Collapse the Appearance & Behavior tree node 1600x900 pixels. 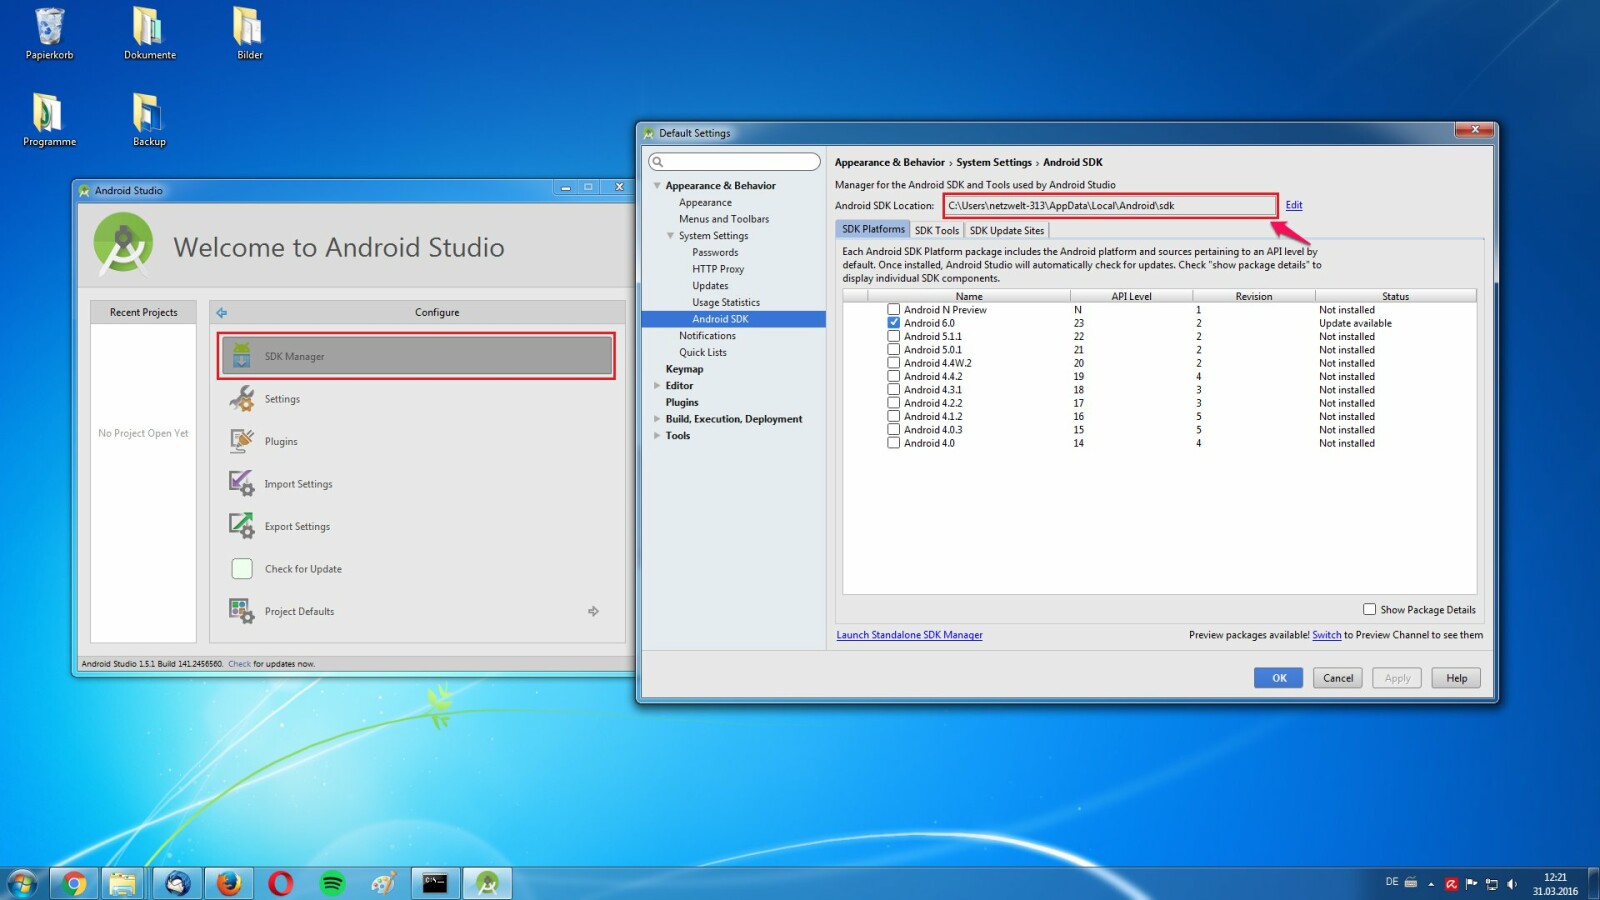coord(657,186)
